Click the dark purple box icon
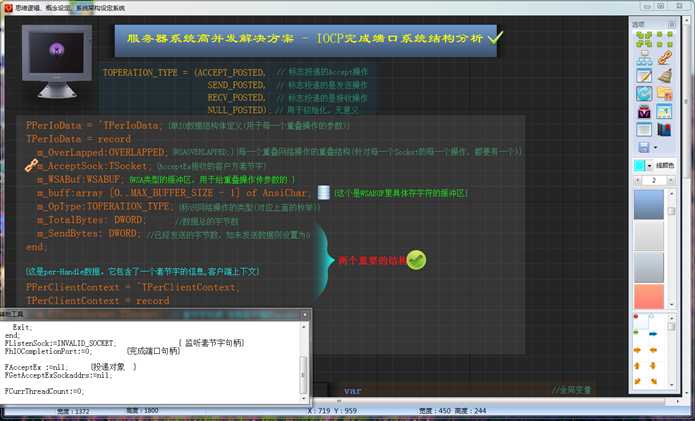This screenshot has height=421, width=695. point(644,112)
